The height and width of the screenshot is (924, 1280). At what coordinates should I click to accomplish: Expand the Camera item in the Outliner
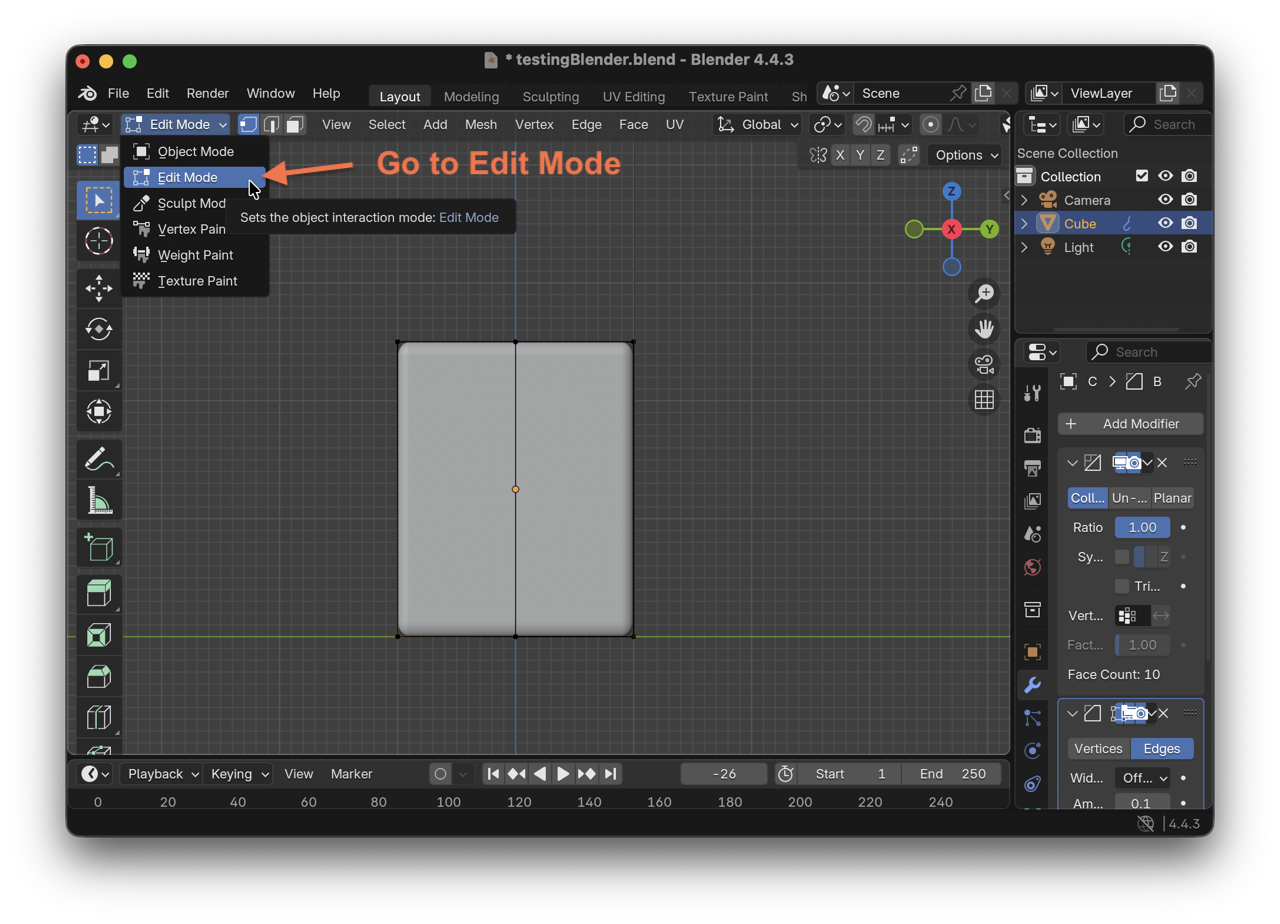pos(1022,200)
